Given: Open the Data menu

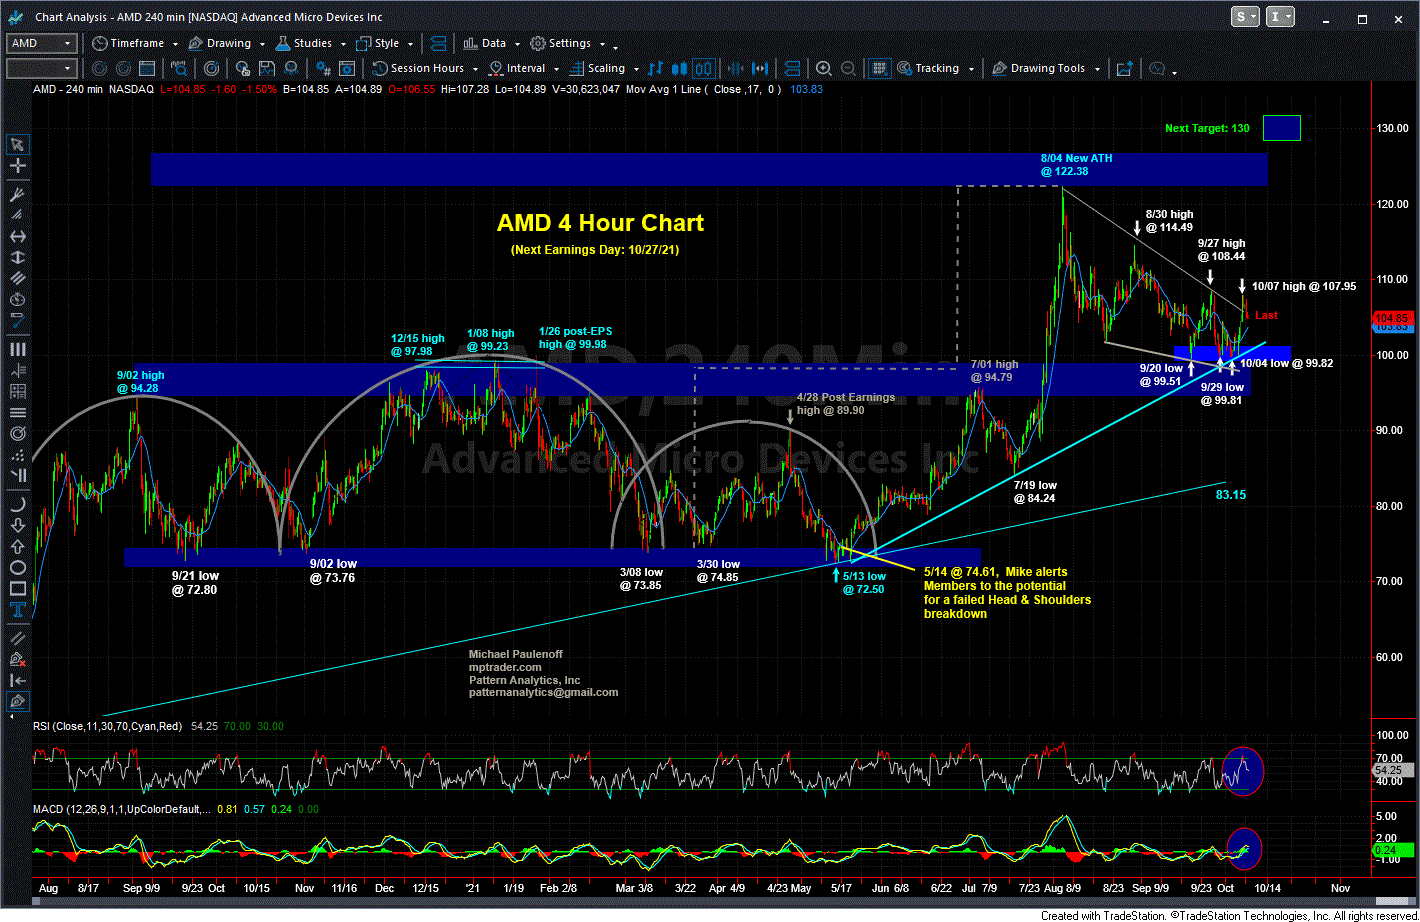Looking at the screenshot, I should click(492, 43).
